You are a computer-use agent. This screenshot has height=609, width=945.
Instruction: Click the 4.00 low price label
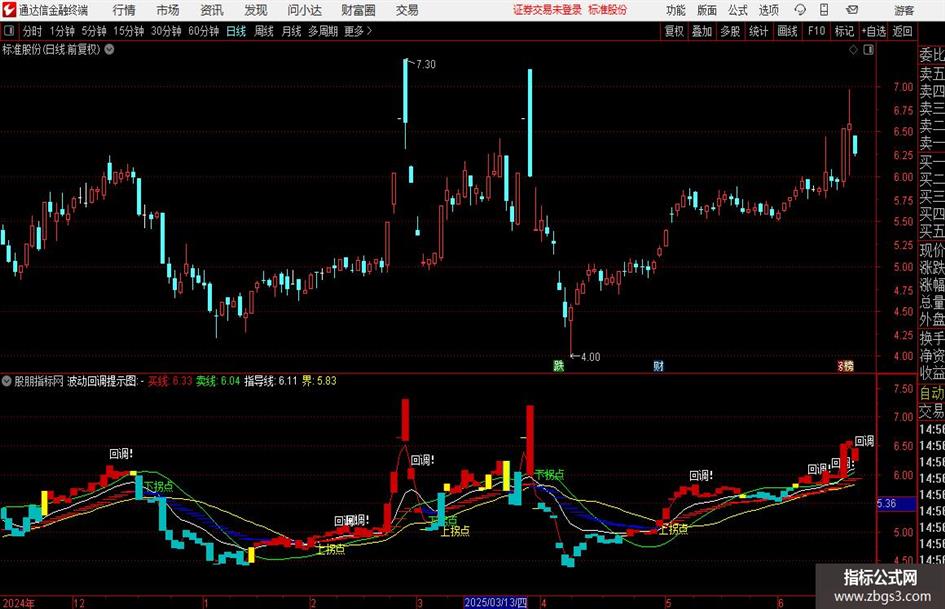590,357
